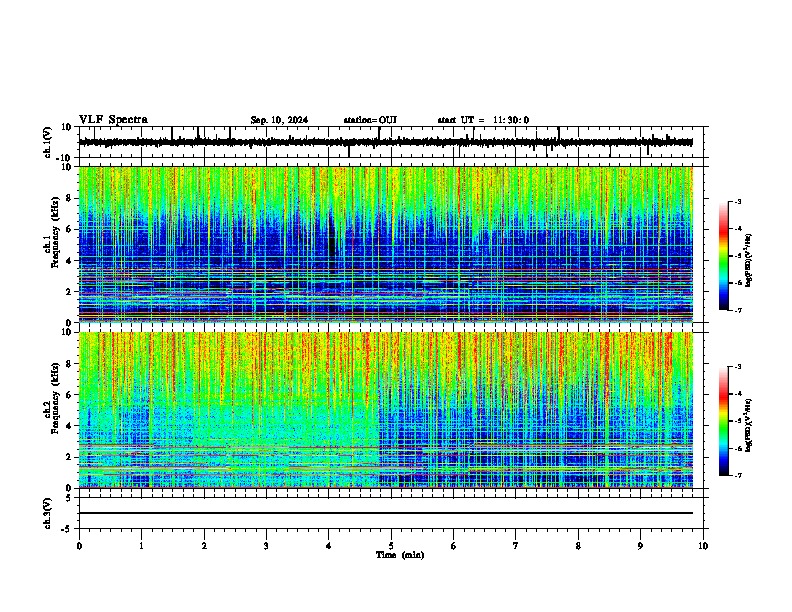792x612 pixels.
Task: Click the "5" tick on the time axis
Action: click(391, 546)
